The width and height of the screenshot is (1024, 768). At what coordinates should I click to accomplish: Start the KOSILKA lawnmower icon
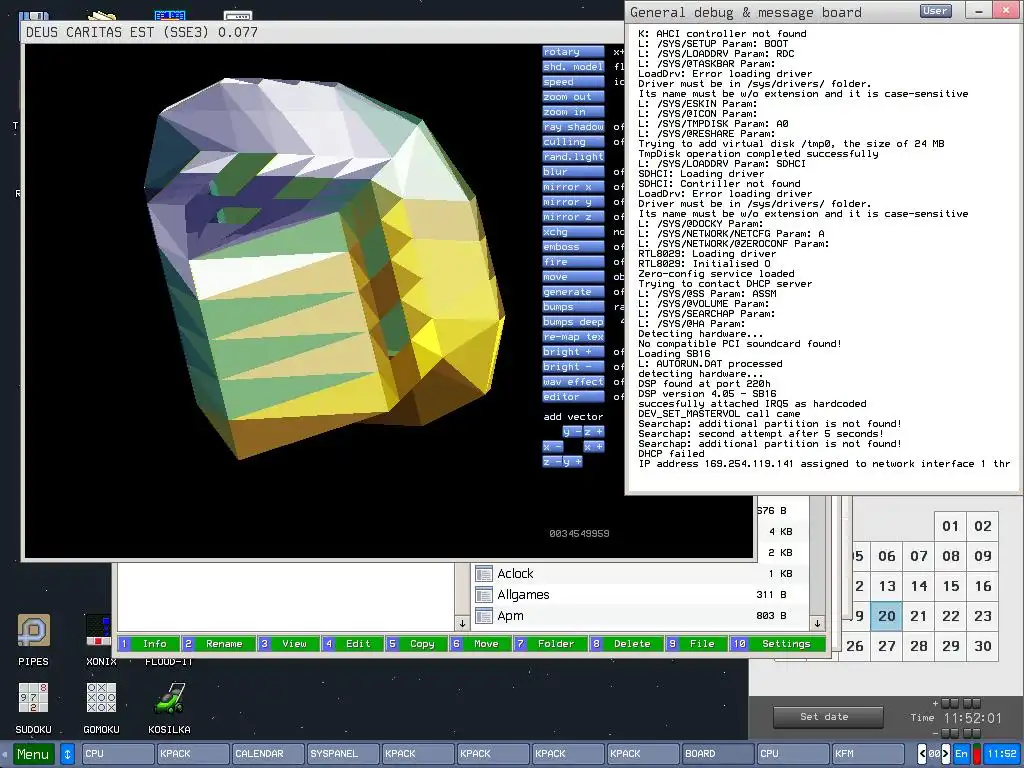(169, 697)
